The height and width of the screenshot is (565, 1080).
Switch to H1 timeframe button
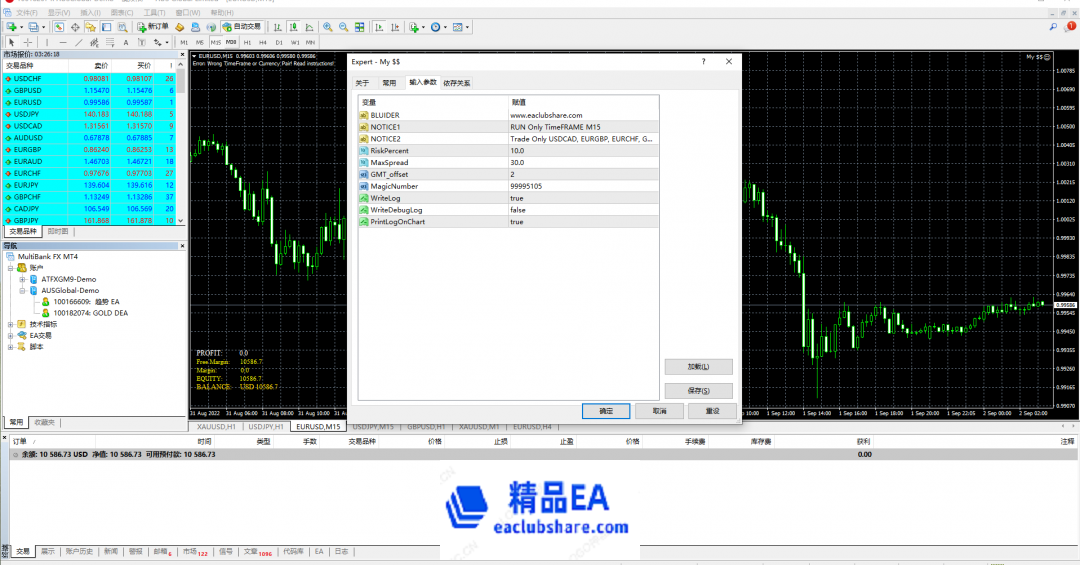(247, 42)
